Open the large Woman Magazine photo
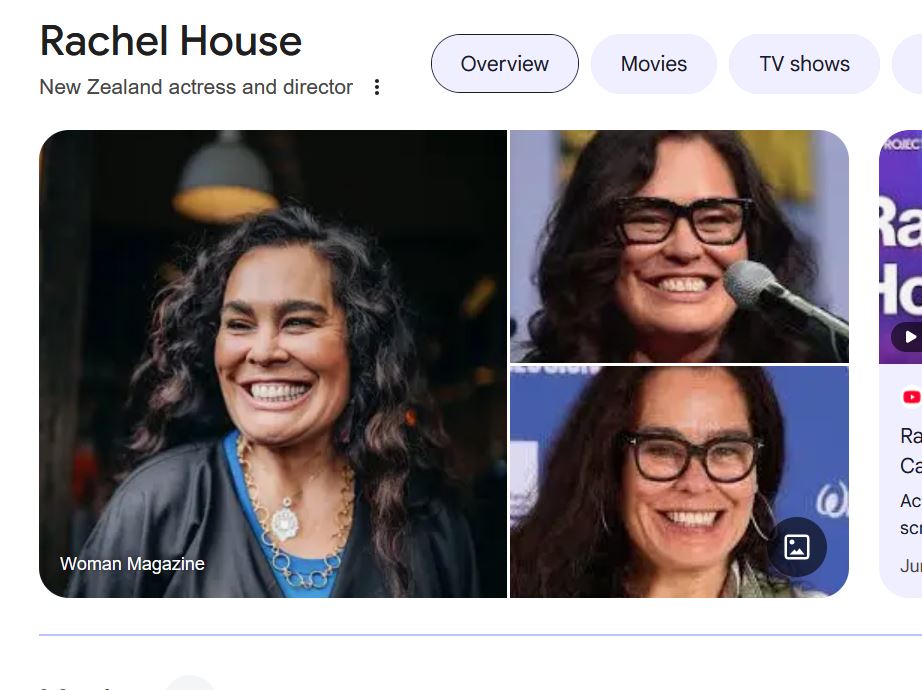The image size is (922, 690). click(273, 364)
